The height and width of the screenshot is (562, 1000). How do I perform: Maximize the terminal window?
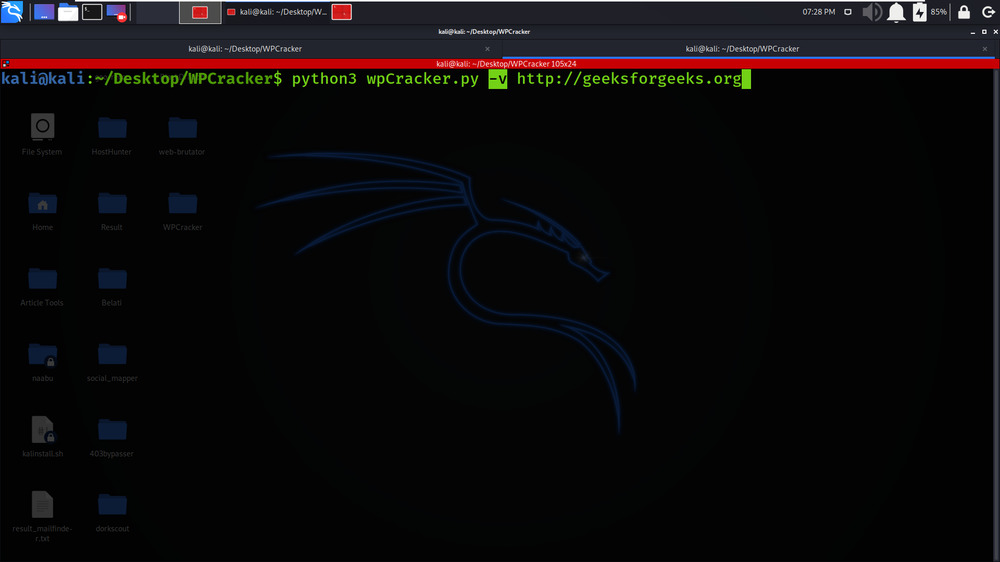[984, 32]
